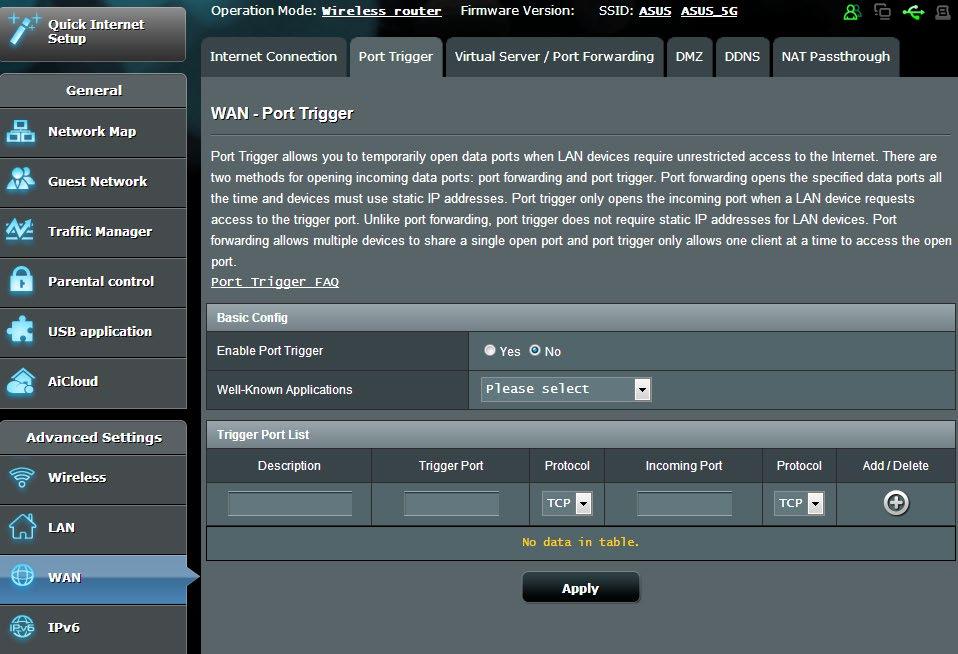Open Virtual Server / Port Forwarding tab
This screenshot has height=654, width=958.
click(x=554, y=57)
